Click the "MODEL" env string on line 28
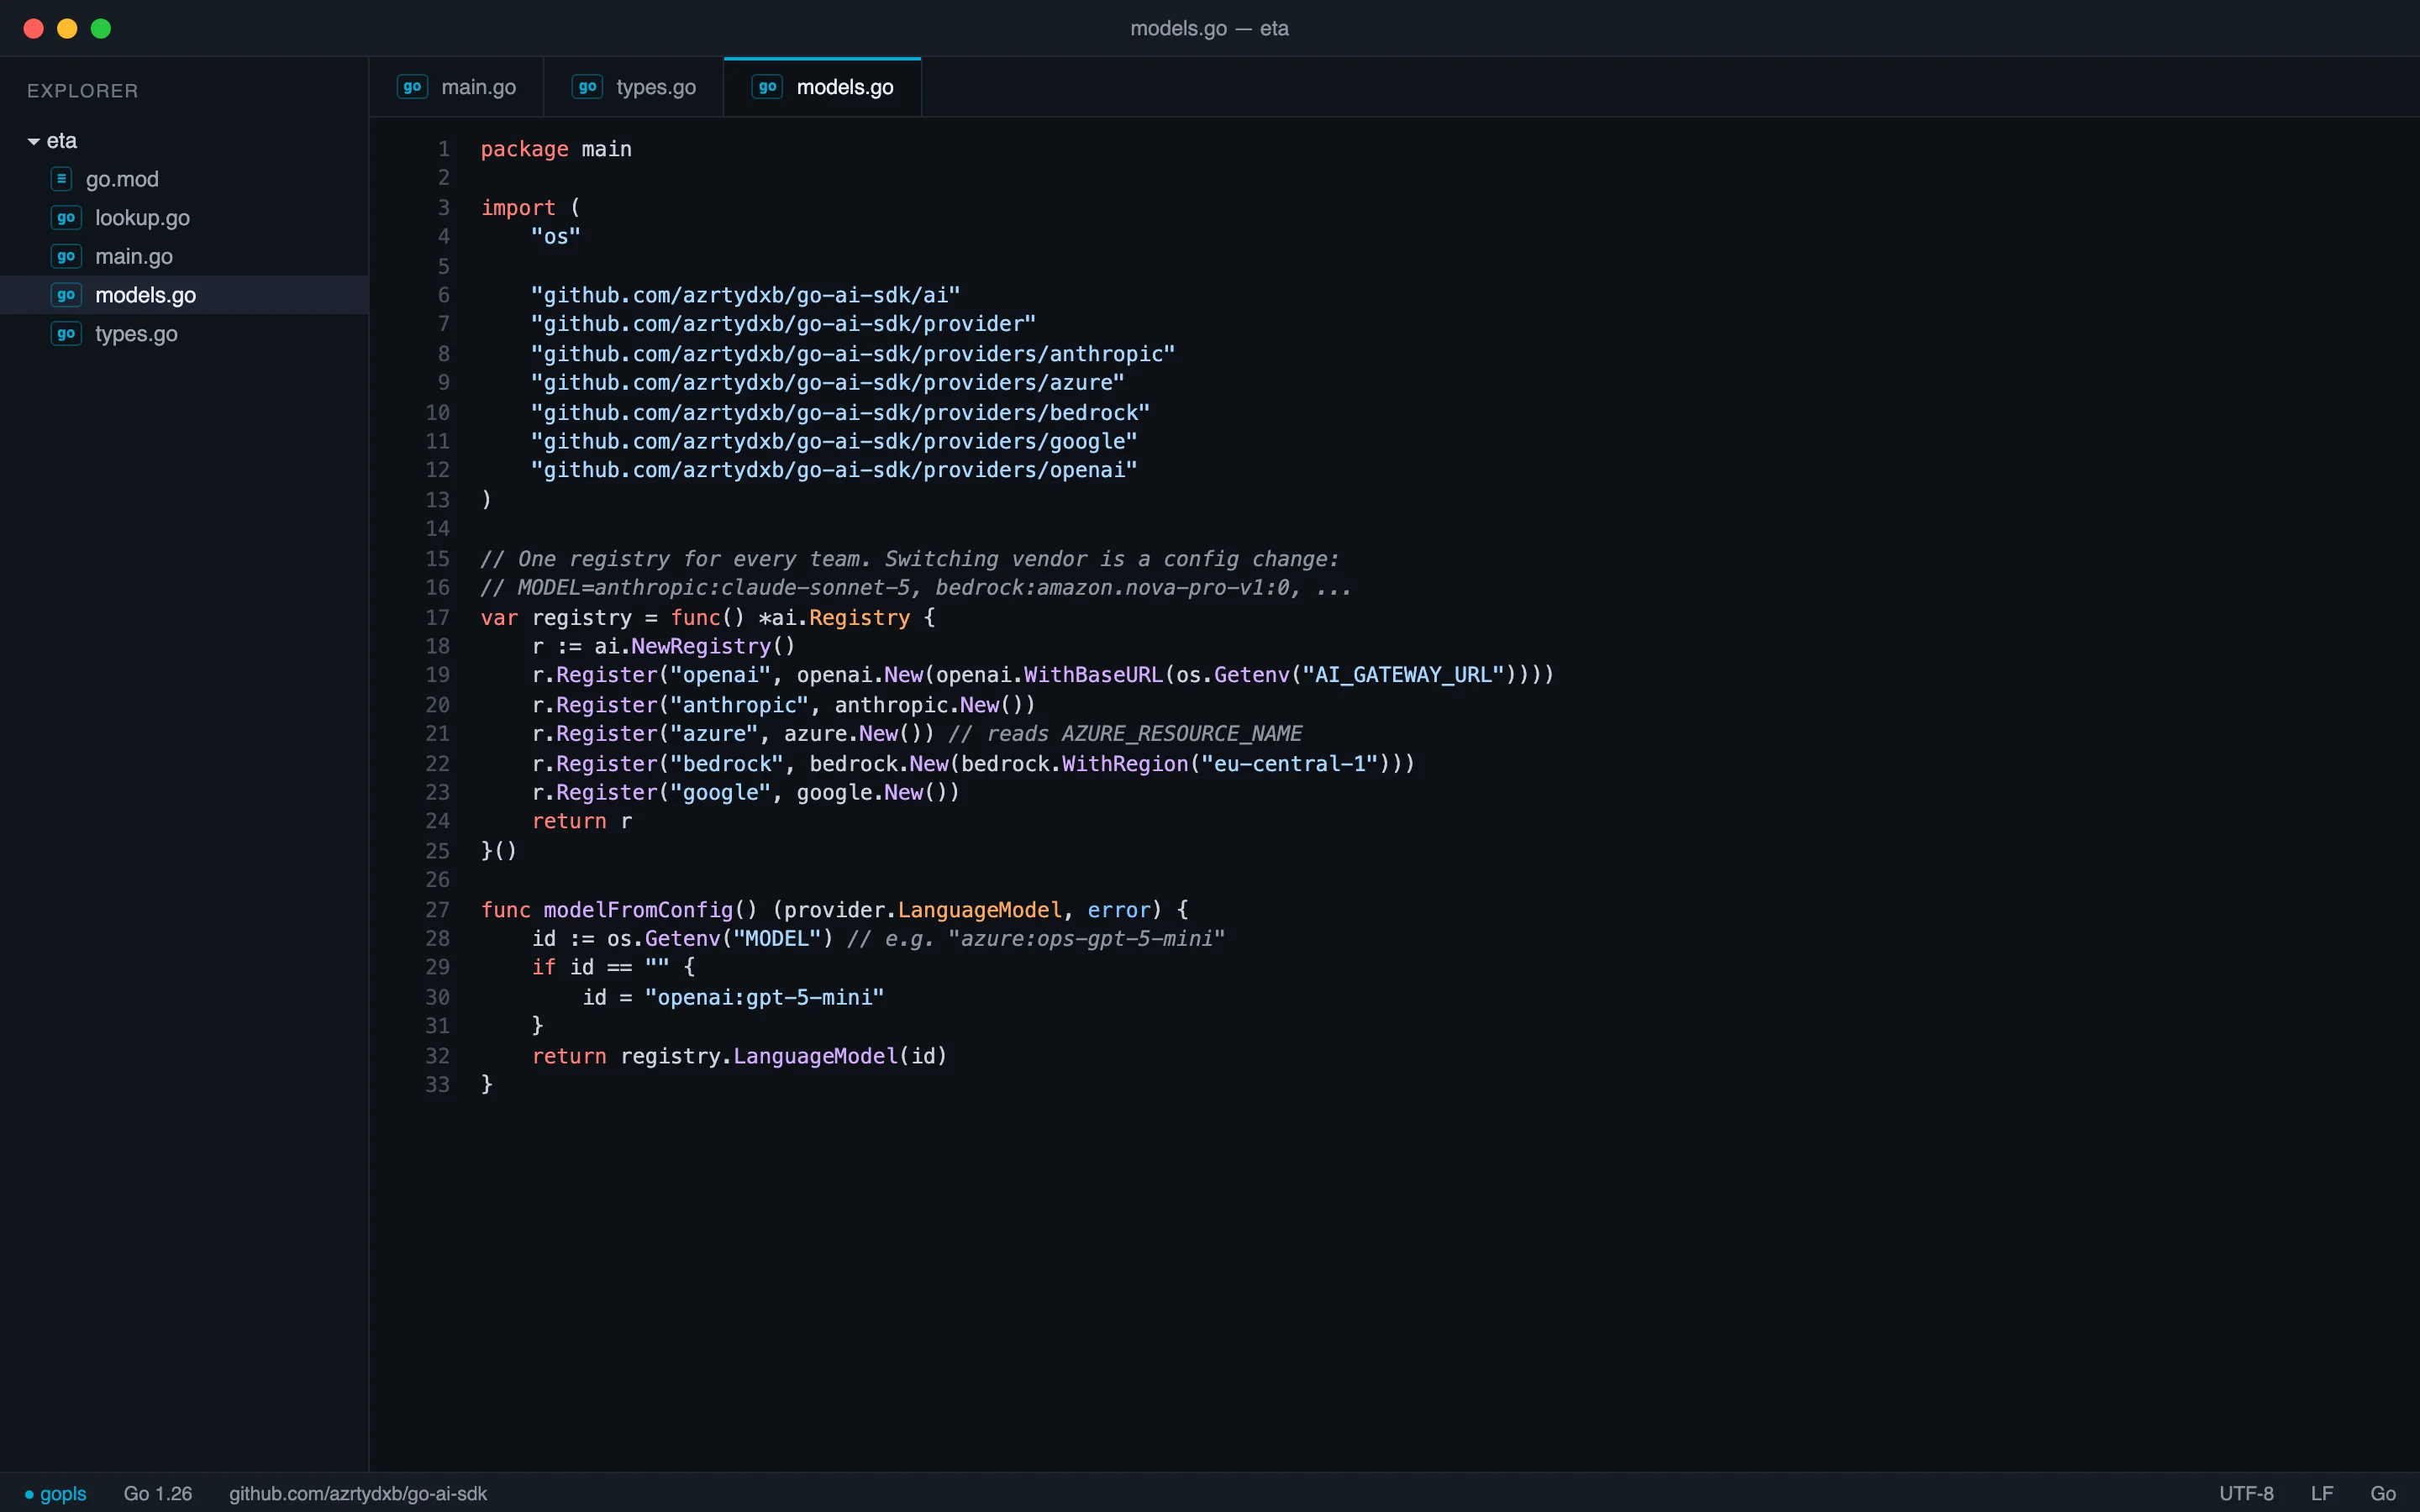2420x1512 pixels. [777, 939]
